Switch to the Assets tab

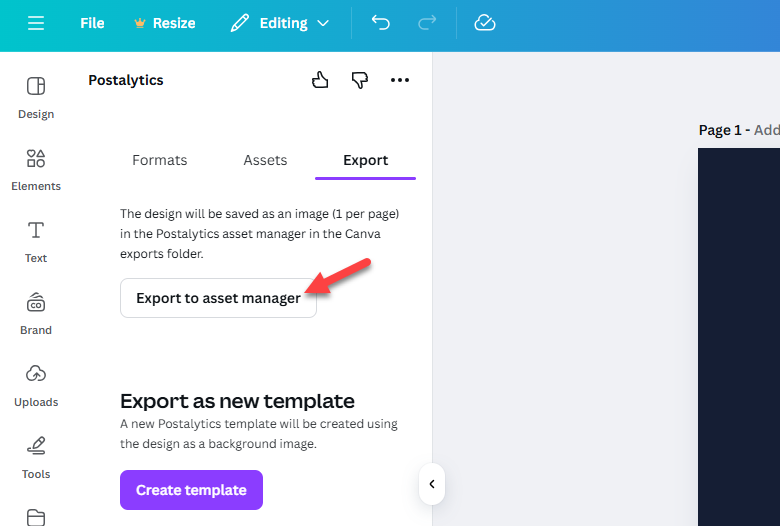pos(265,160)
